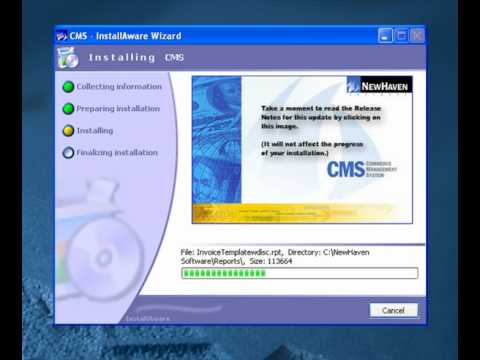The width and height of the screenshot is (480, 360).
Task: Click the green Collecting information status icon
Action: point(68,87)
